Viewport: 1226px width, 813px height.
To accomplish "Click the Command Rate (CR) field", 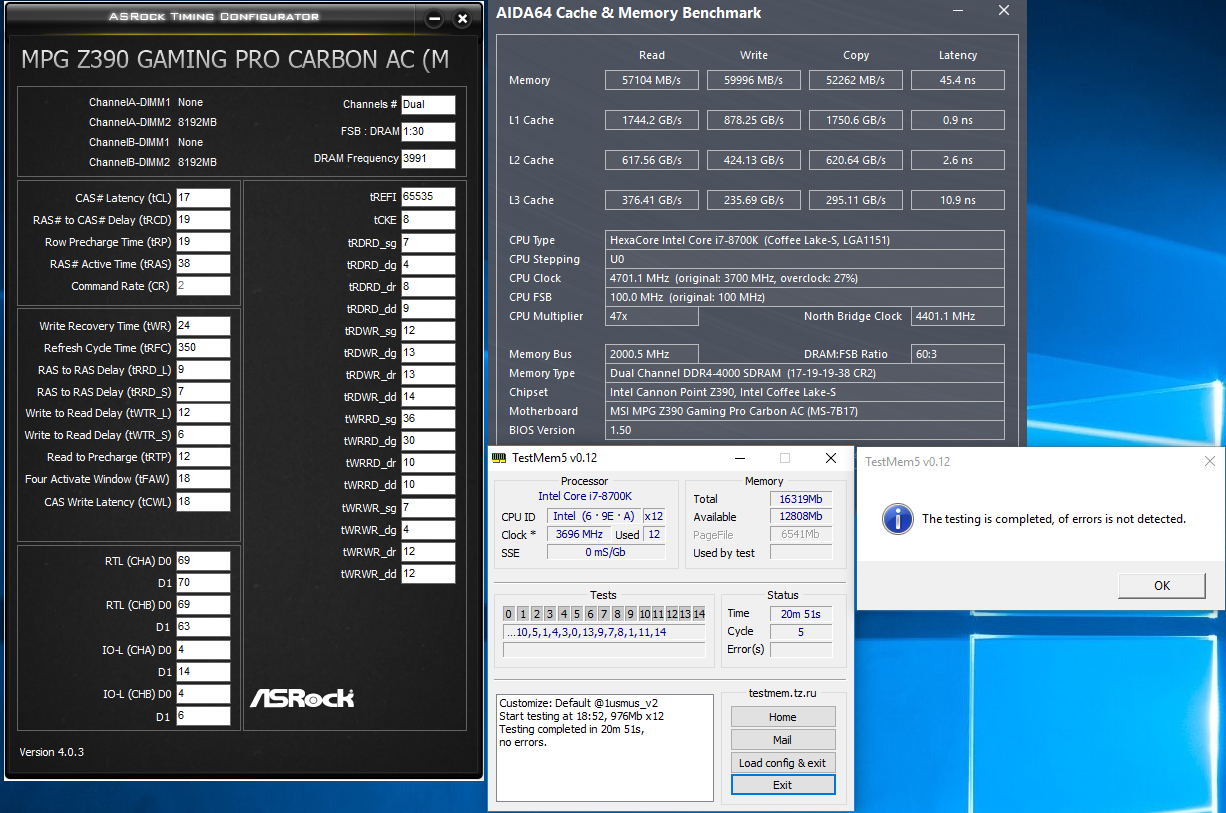I will (x=203, y=286).
